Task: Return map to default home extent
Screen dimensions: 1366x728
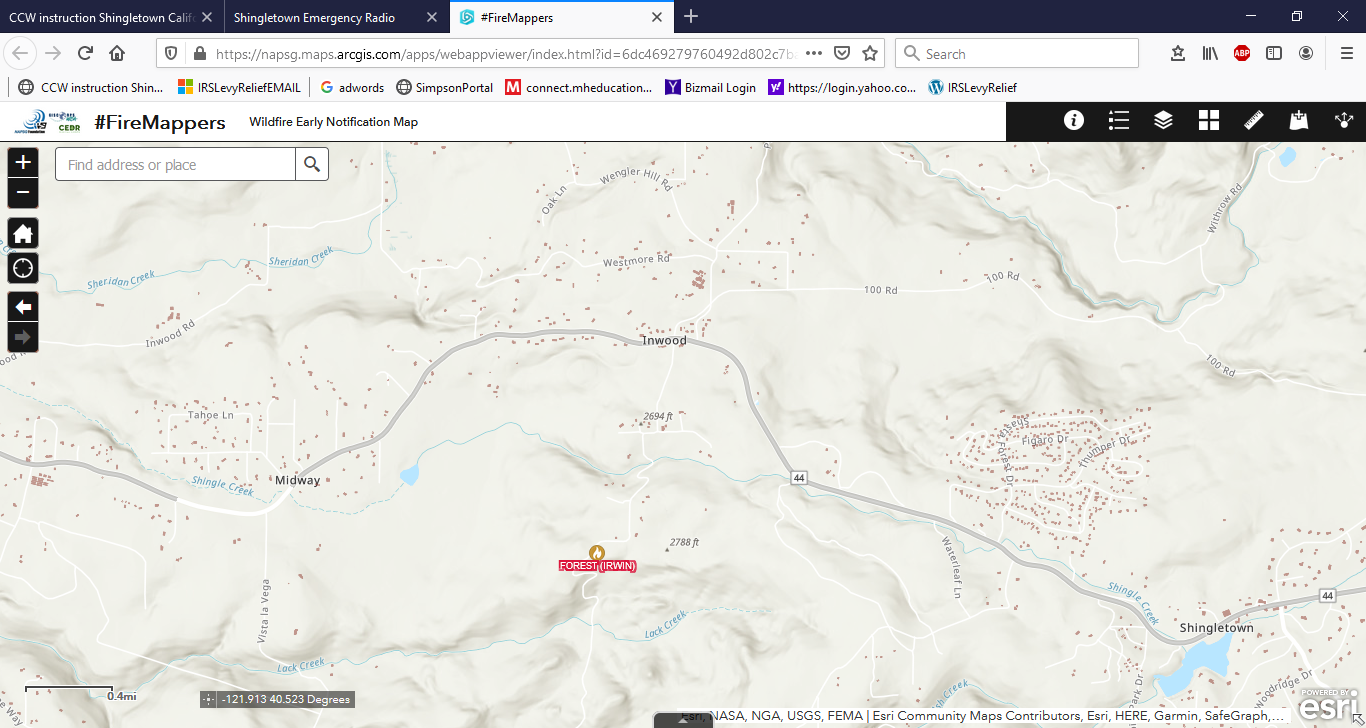Action: (23, 234)
